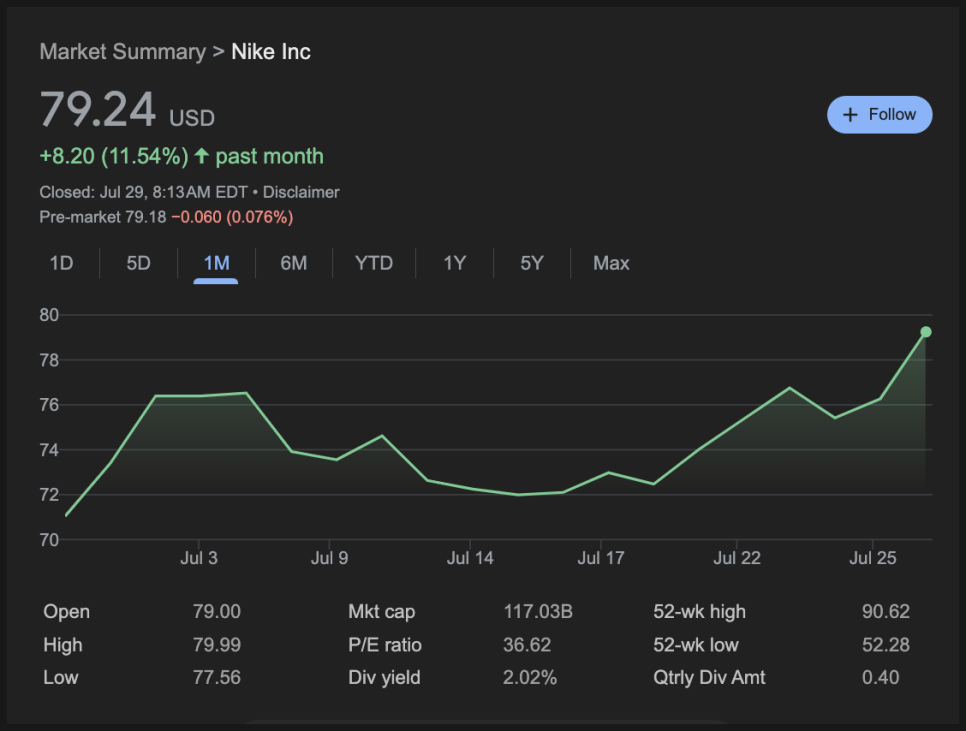Click the Div yield label
Viewport: 966px width, 731px height.
(384, 677)
